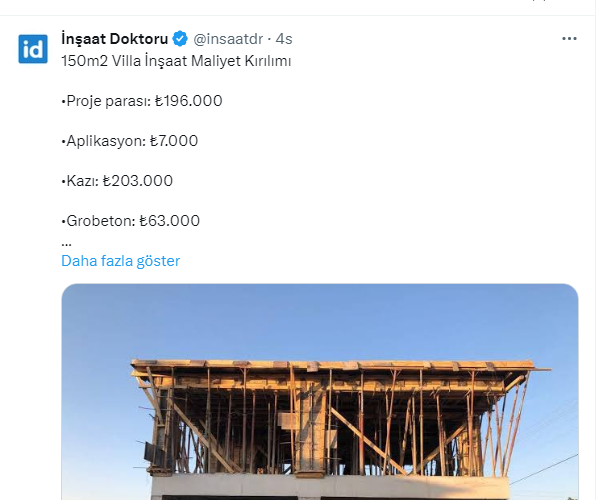The image size is (601, 500).
Task: Open the tweet's more options menu
Action: [569, 39]
